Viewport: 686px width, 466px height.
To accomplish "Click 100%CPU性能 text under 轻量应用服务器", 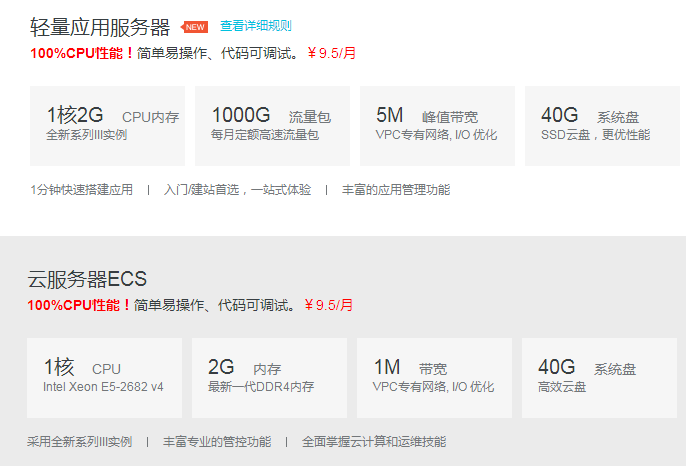I will (x=81, y=53).
